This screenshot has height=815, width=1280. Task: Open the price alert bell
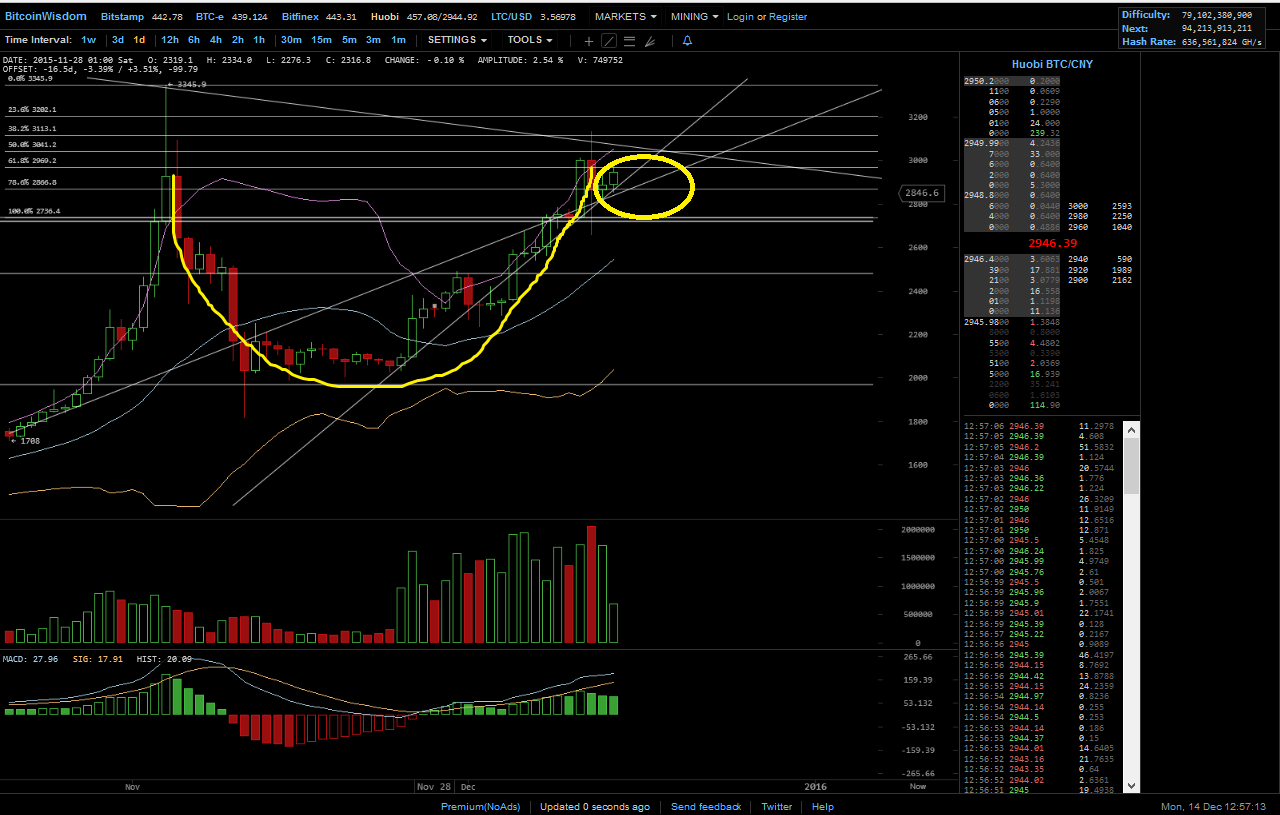coord(687,41)
